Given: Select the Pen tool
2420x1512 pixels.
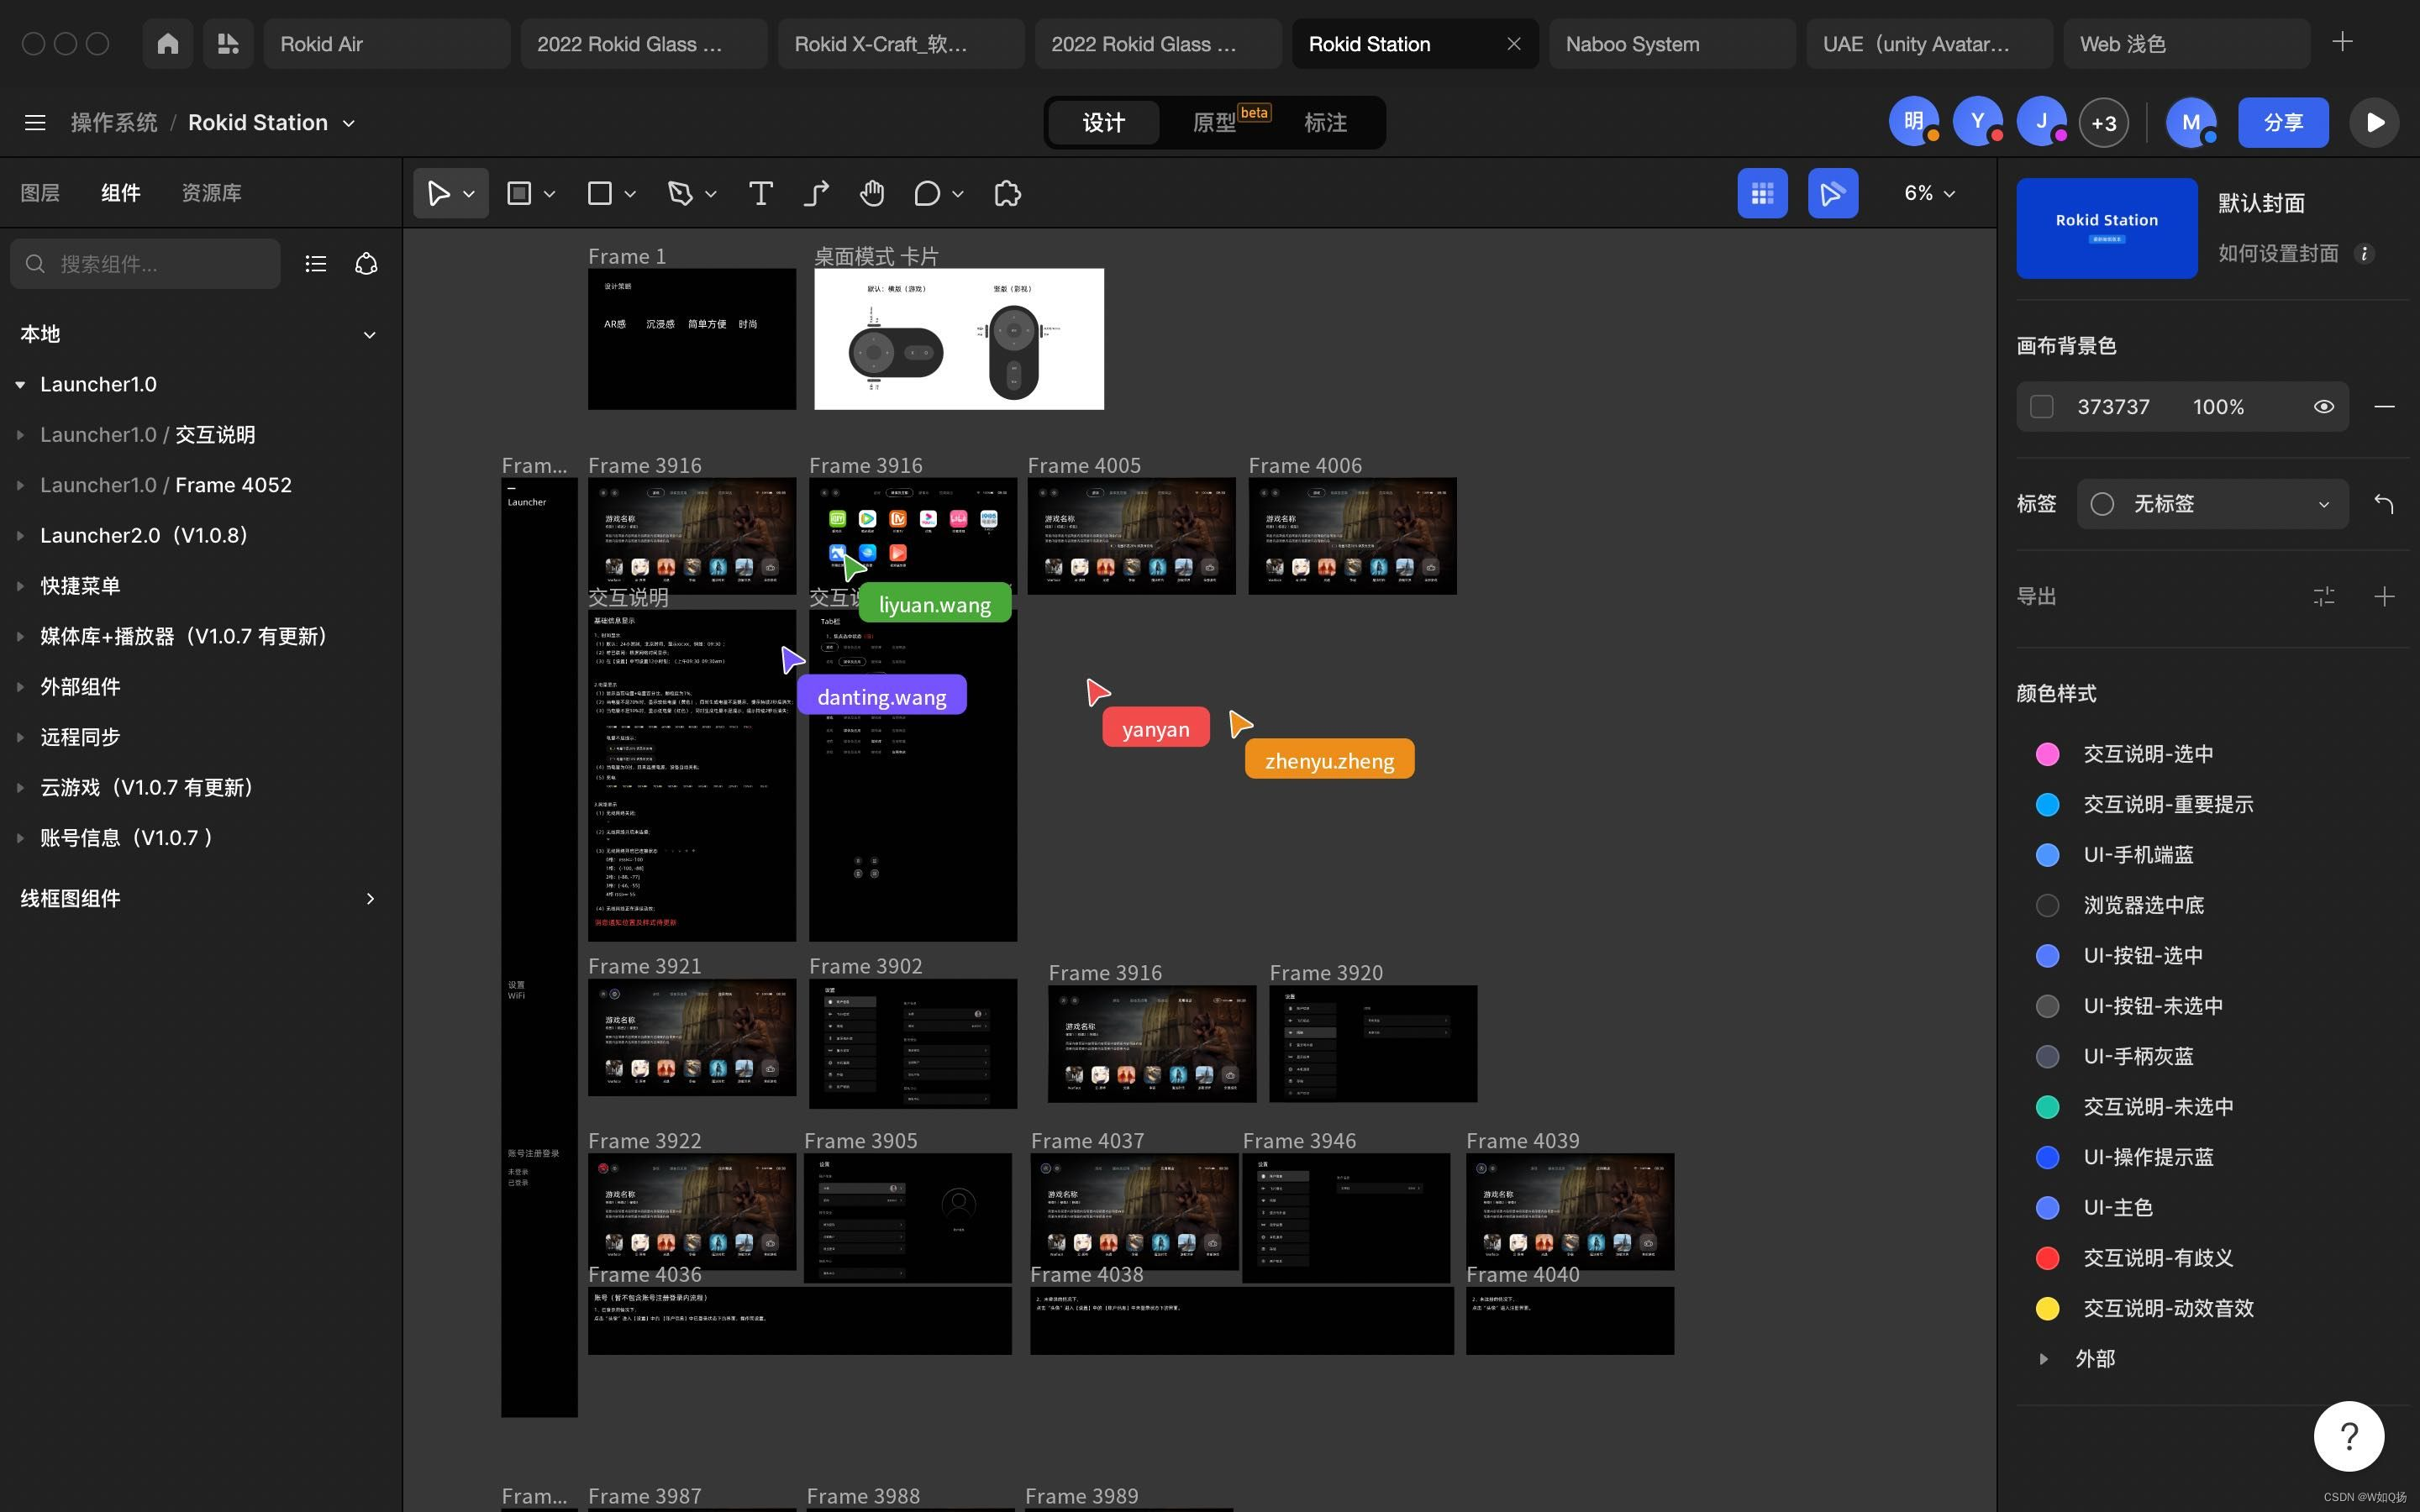Looking at the screenshot, I should point(681,193).
